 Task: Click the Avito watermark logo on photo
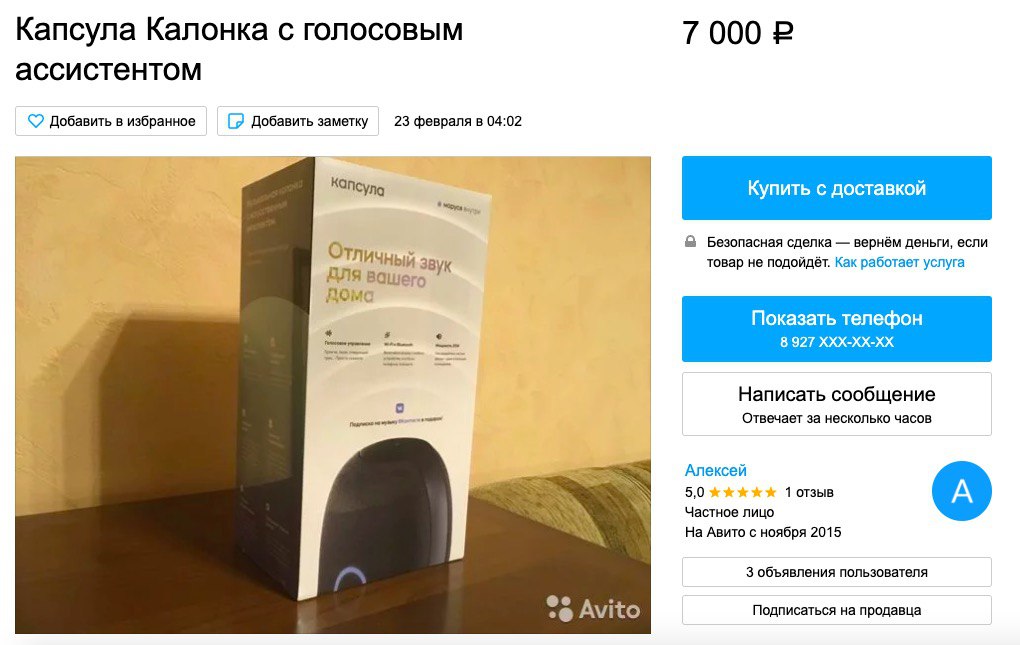[593, 609]
